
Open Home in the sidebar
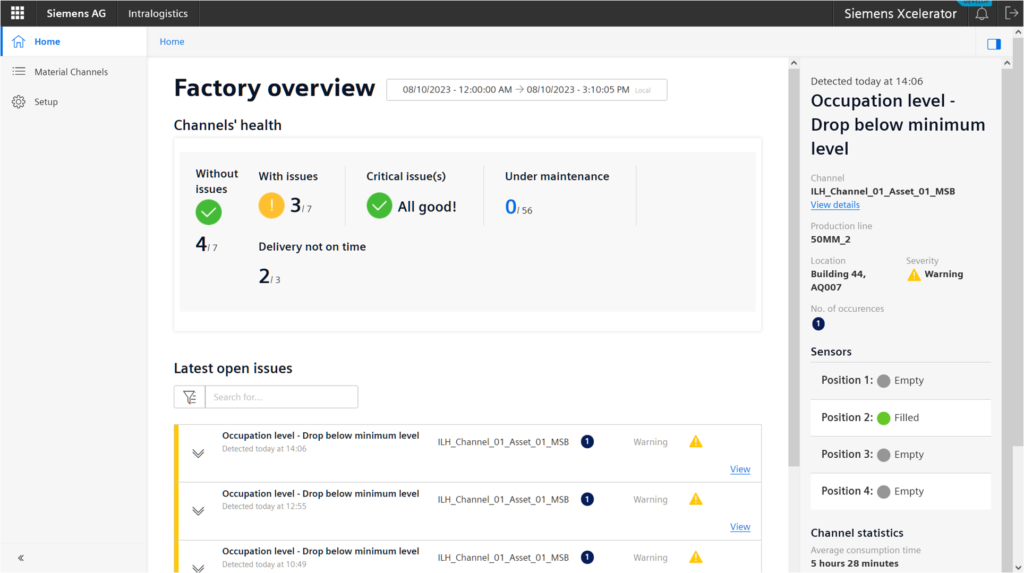[x=74, y=41]
